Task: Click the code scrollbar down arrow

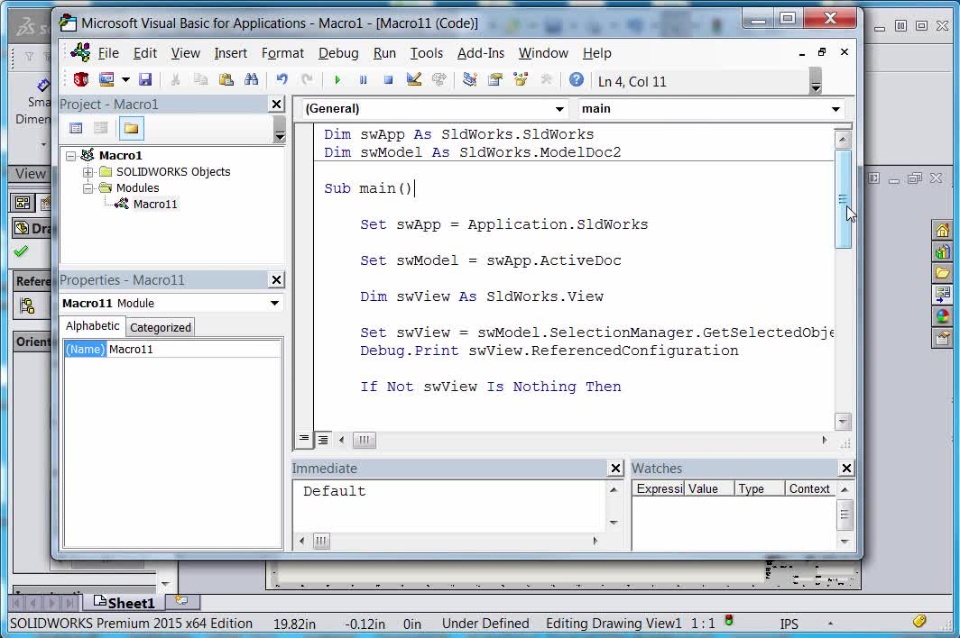Action: (843, 421)
